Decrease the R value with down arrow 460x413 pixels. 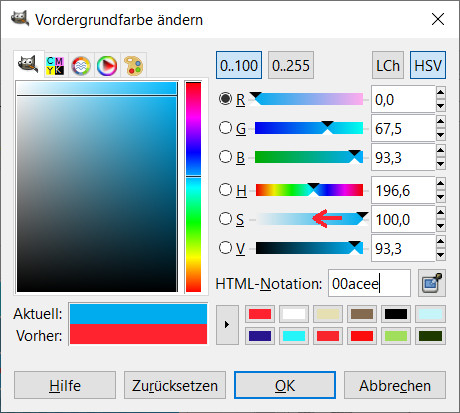(441, 106)
